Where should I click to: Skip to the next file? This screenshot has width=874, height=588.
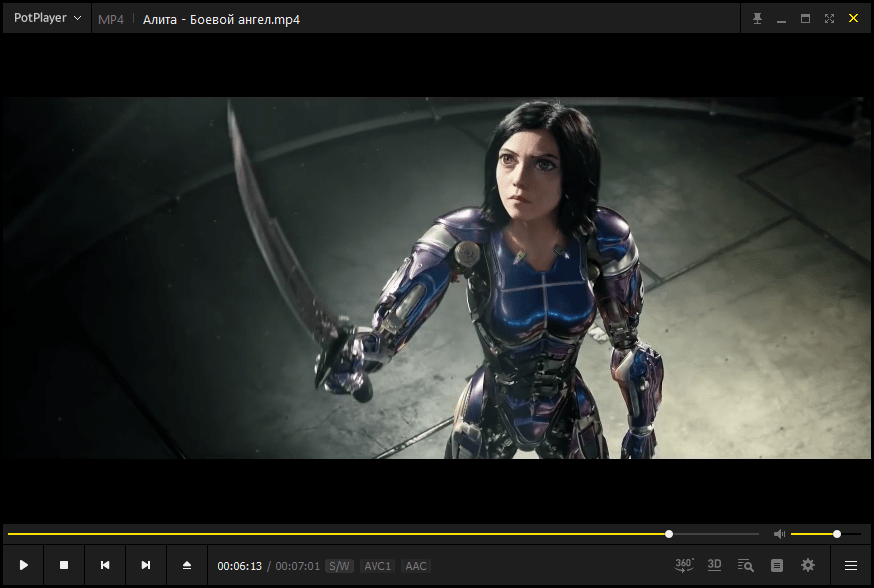click(x=146, y=565)
